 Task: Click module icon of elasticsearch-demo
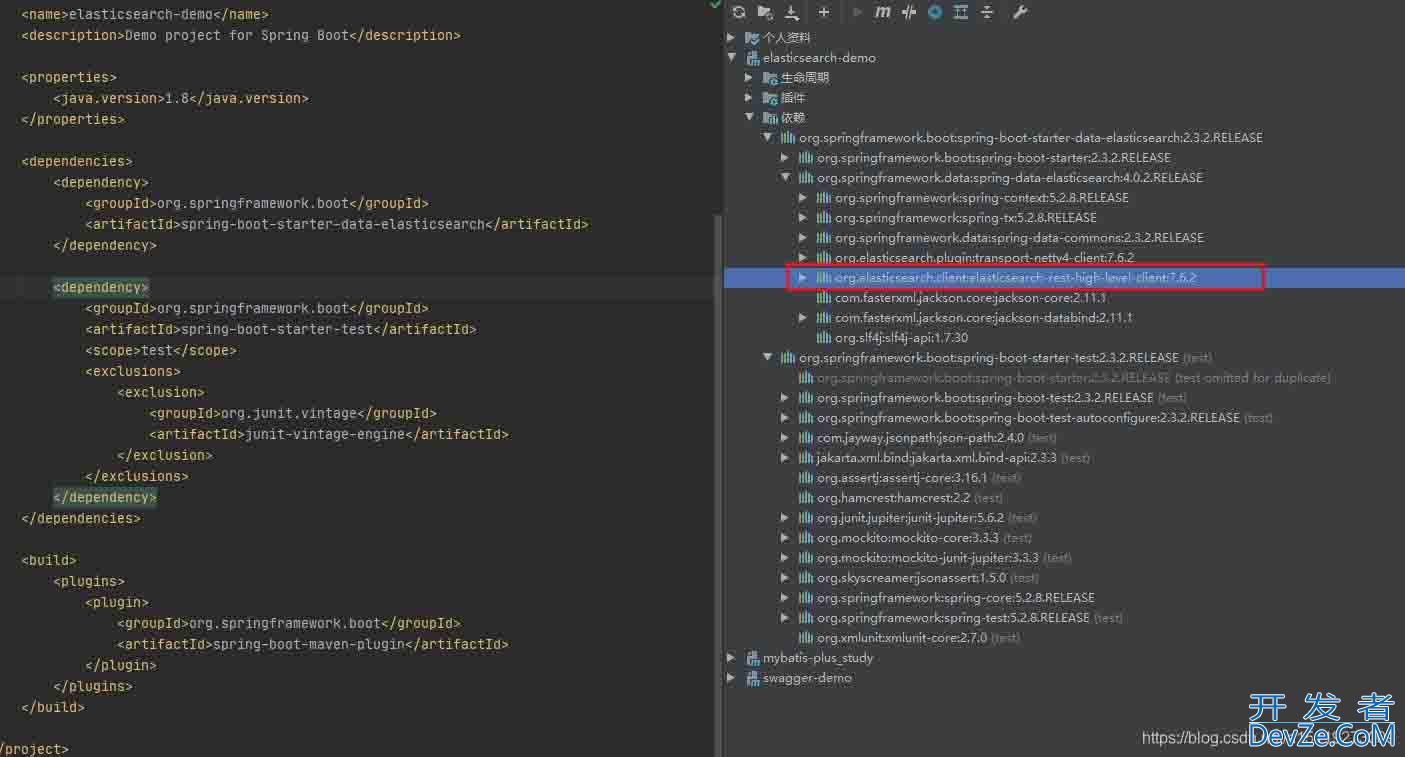752,57
